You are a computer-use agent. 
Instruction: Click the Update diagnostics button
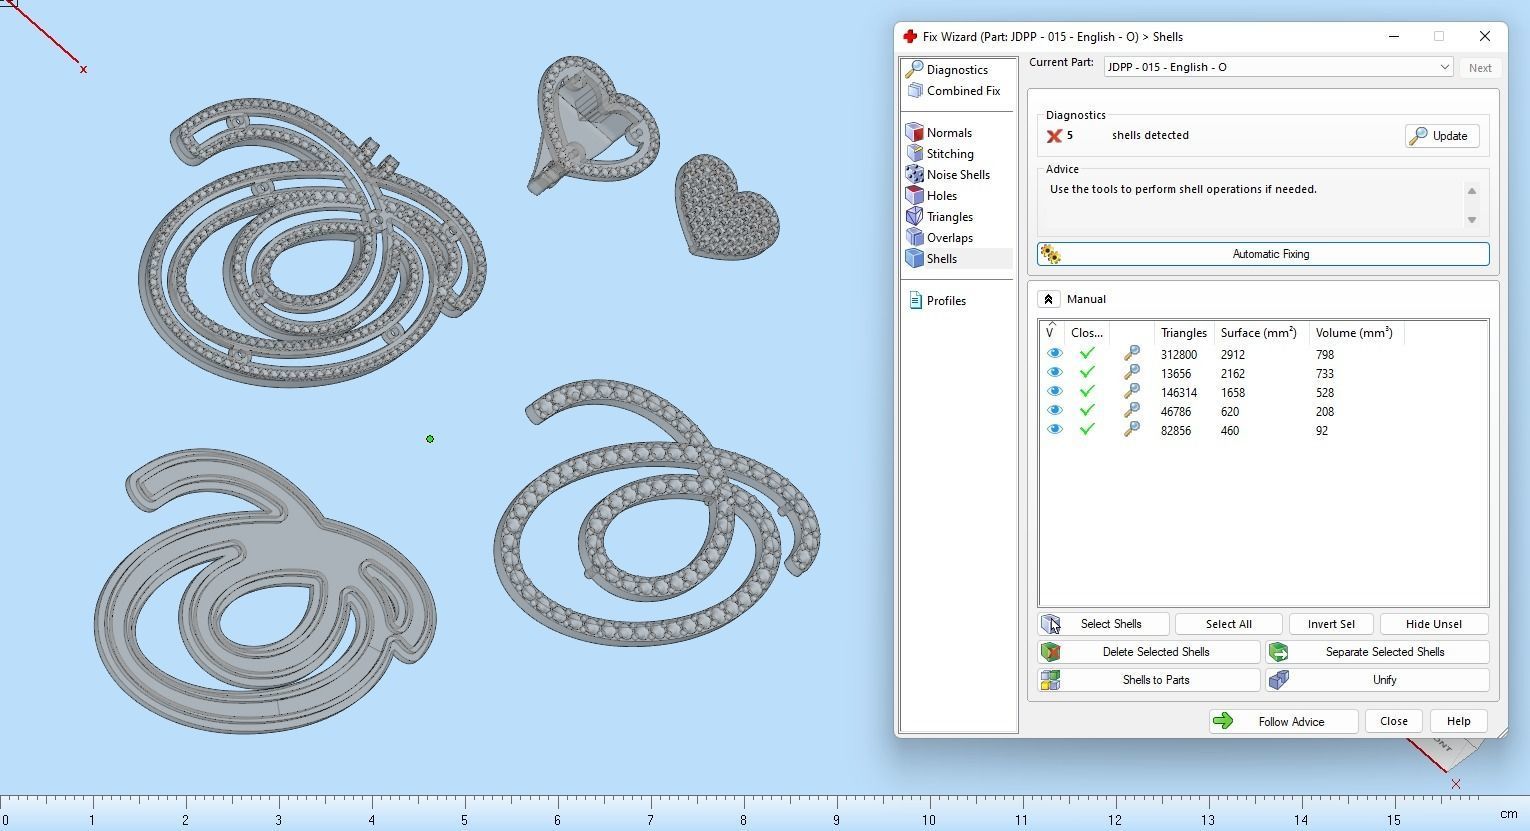tap(1441, 136)
